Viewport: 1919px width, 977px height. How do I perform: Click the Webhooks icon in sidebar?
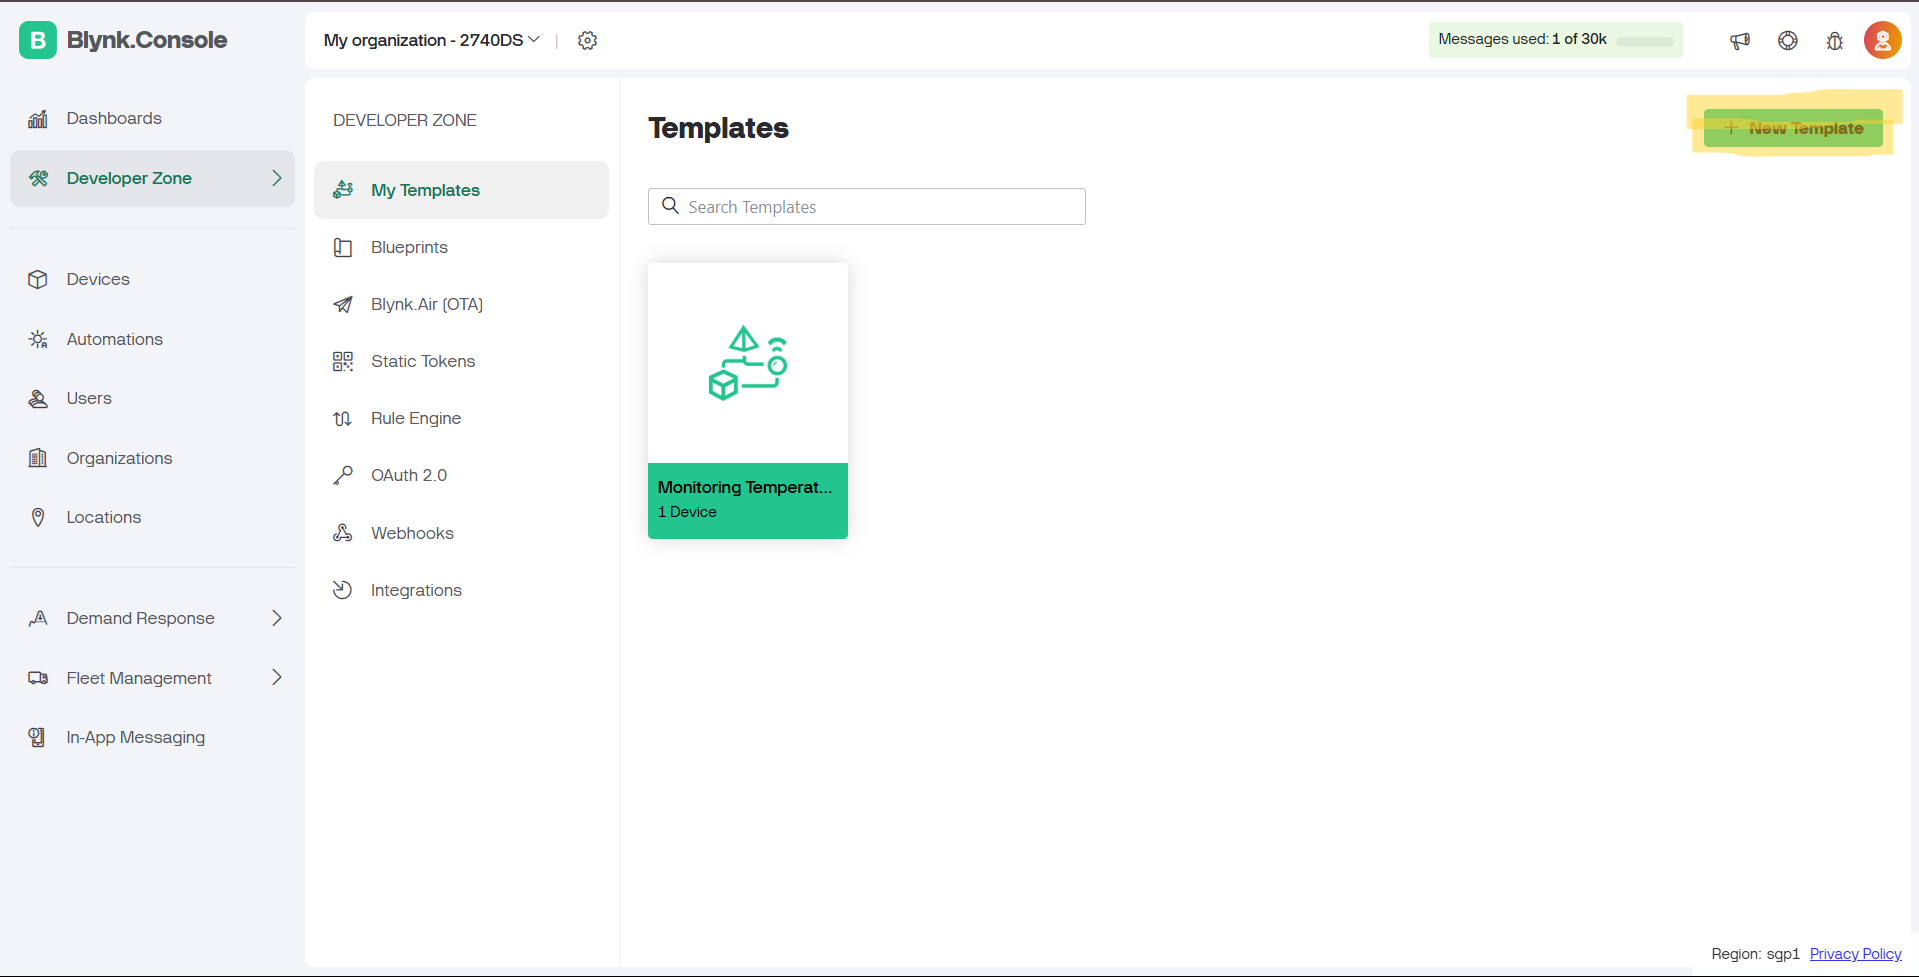coord(343,533)
